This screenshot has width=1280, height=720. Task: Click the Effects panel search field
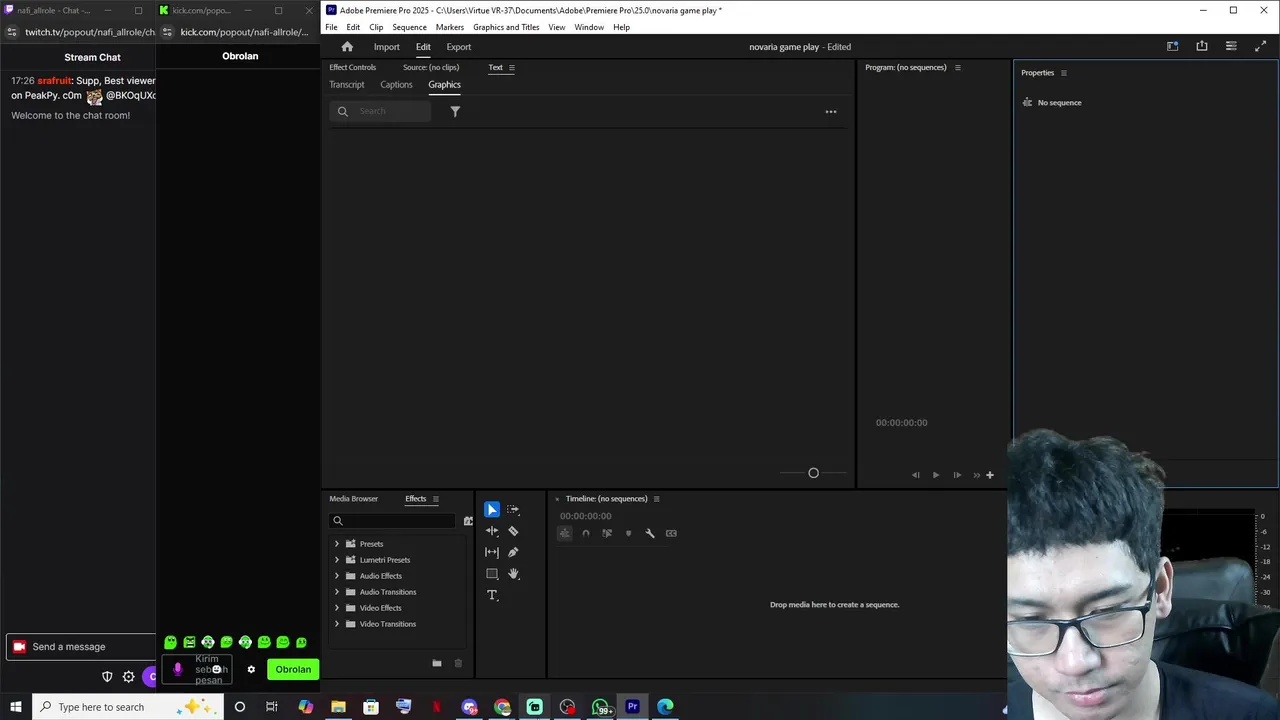click(x=393, y=521)
